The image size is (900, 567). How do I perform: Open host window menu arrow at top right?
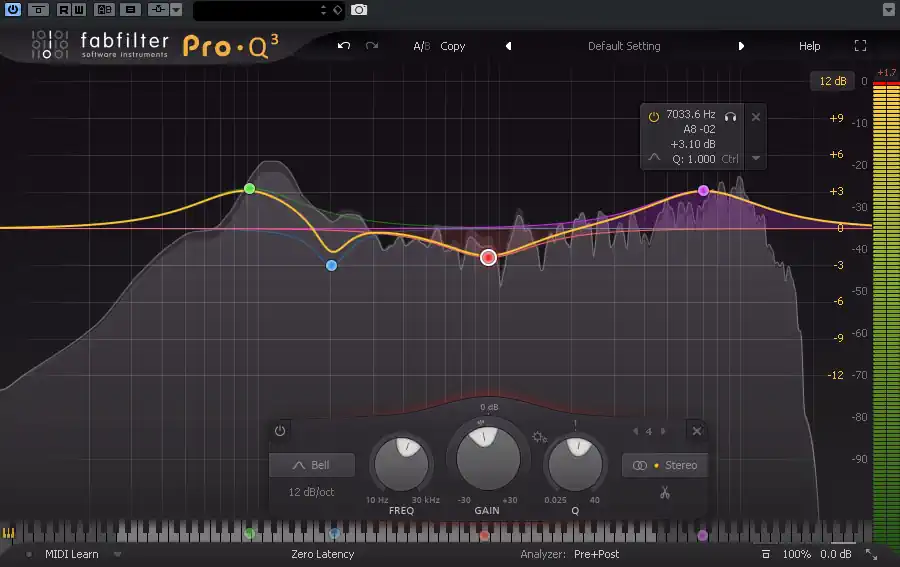[x=888, y=10]
